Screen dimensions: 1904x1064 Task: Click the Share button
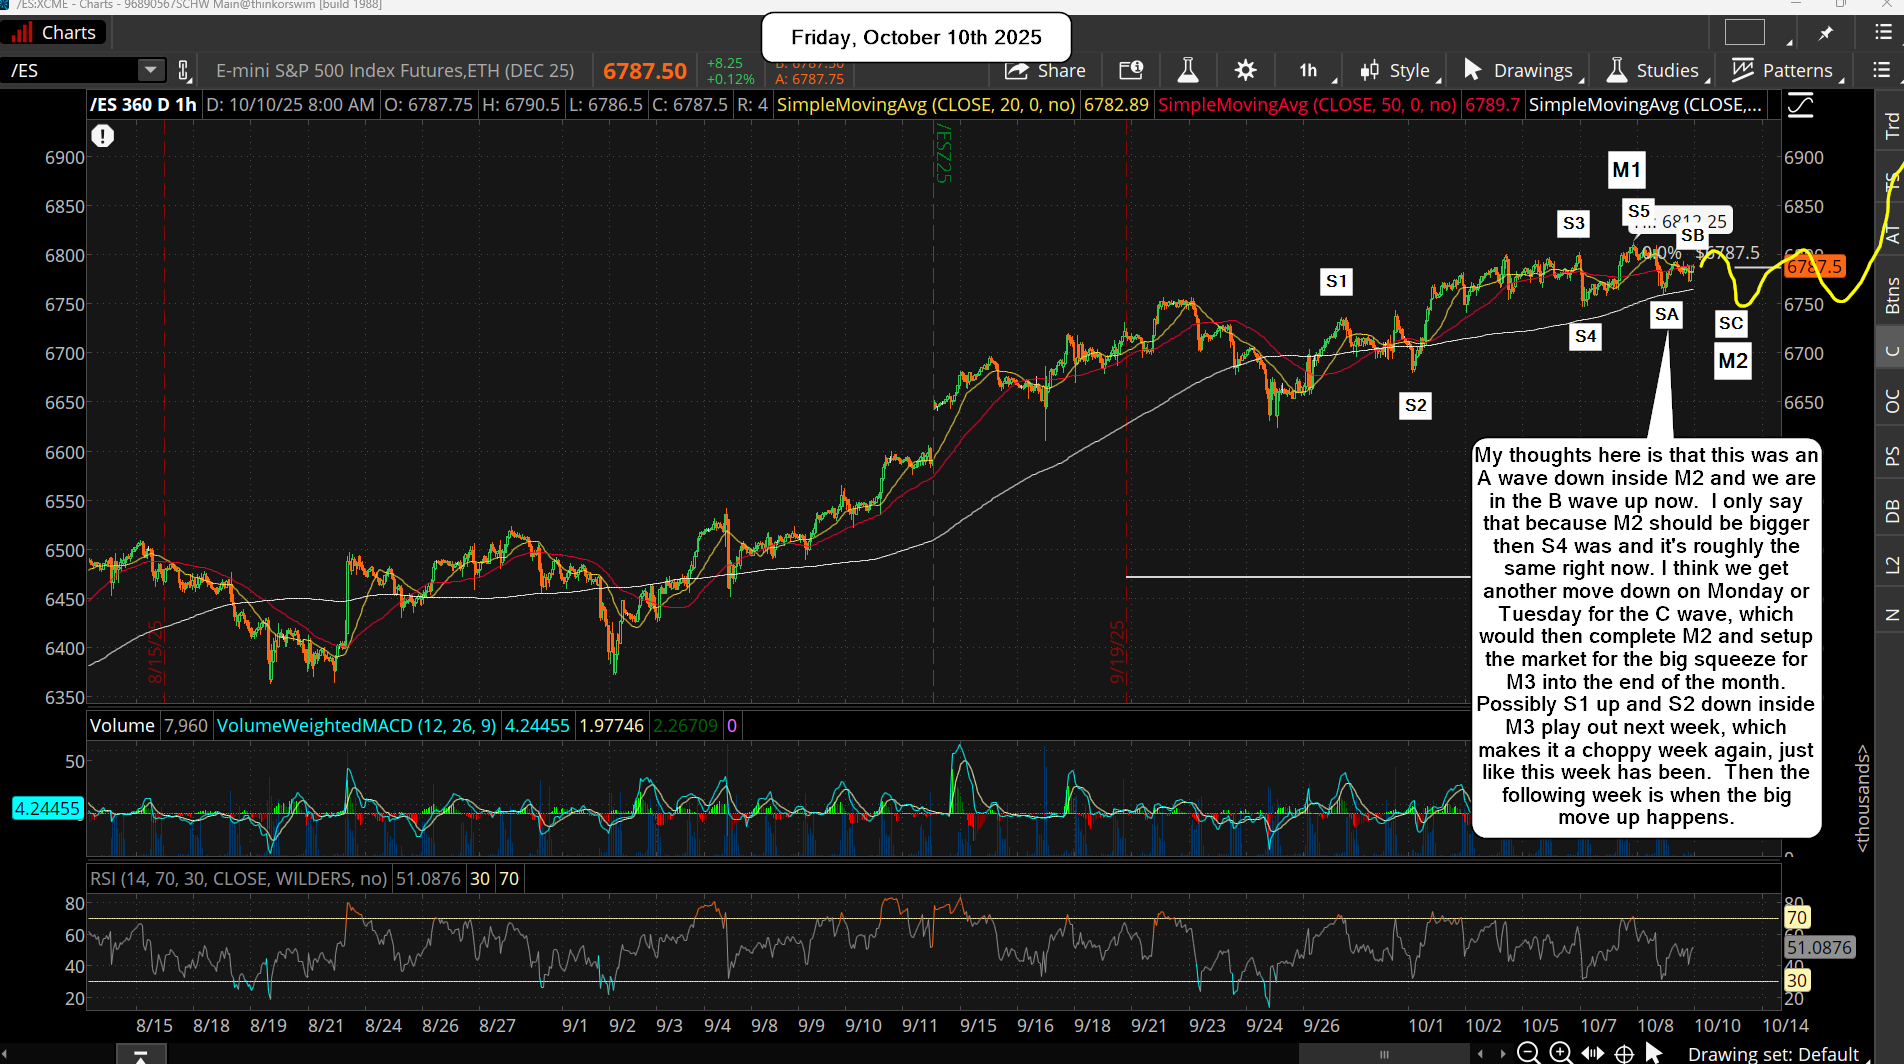pos(1046,70)
